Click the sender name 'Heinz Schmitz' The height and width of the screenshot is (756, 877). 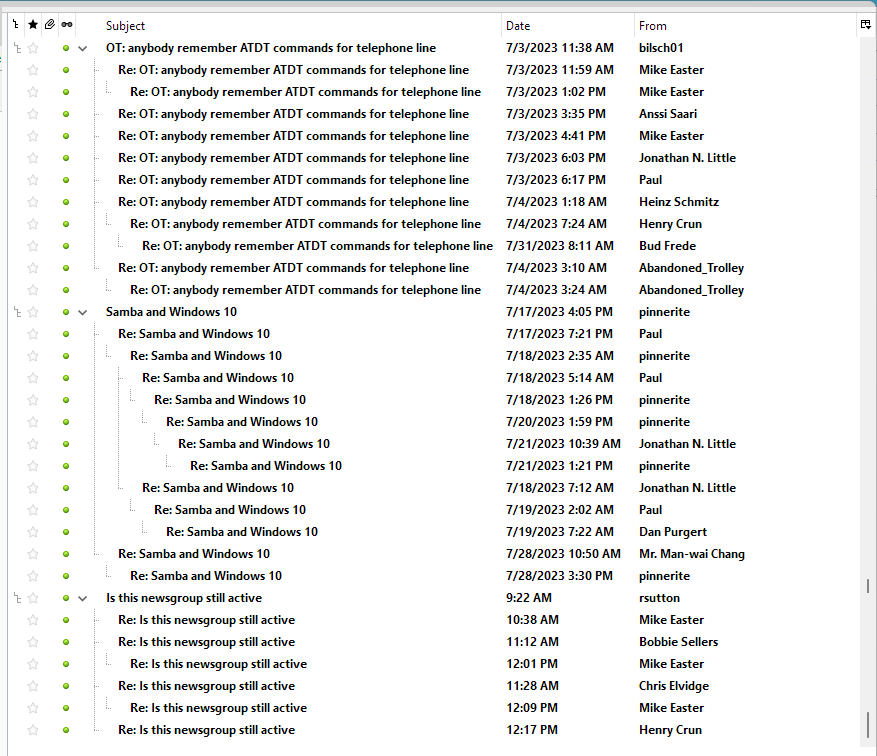coord(679,202)
